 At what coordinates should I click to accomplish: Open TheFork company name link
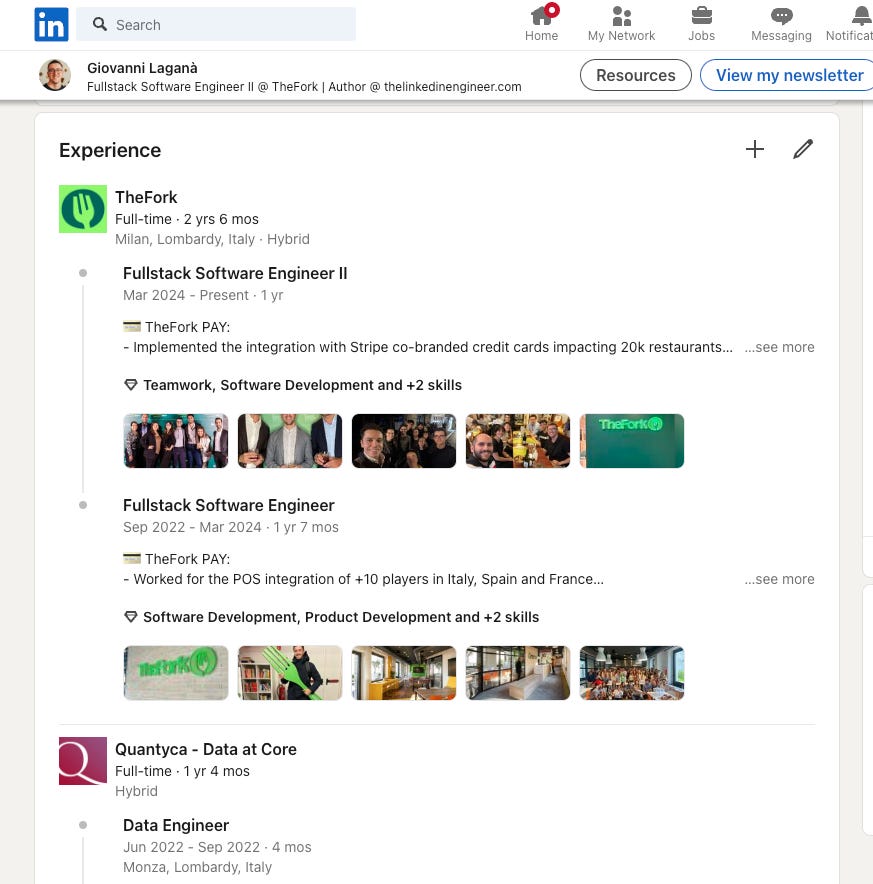(146, 197)
